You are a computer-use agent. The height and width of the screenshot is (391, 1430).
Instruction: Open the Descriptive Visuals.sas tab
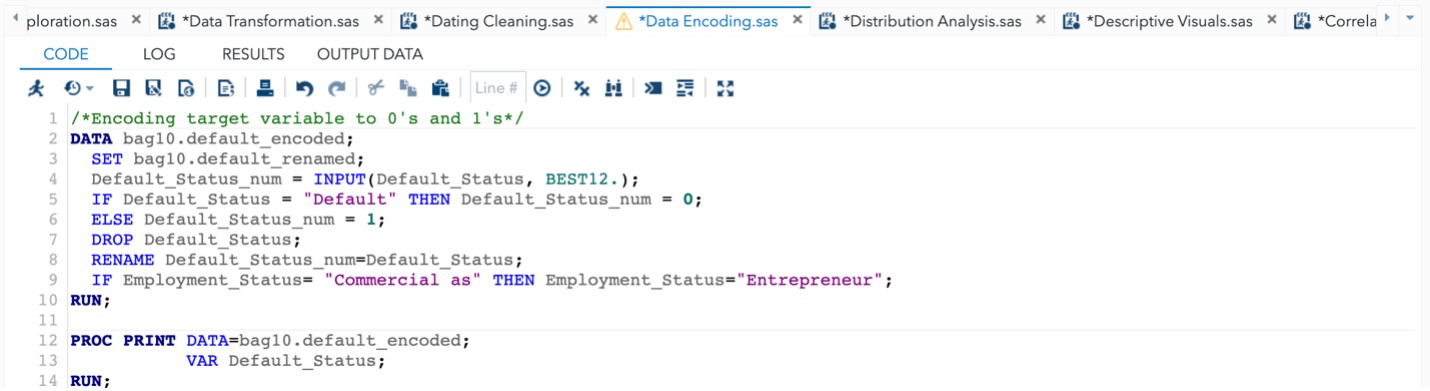pos(1169,21)
